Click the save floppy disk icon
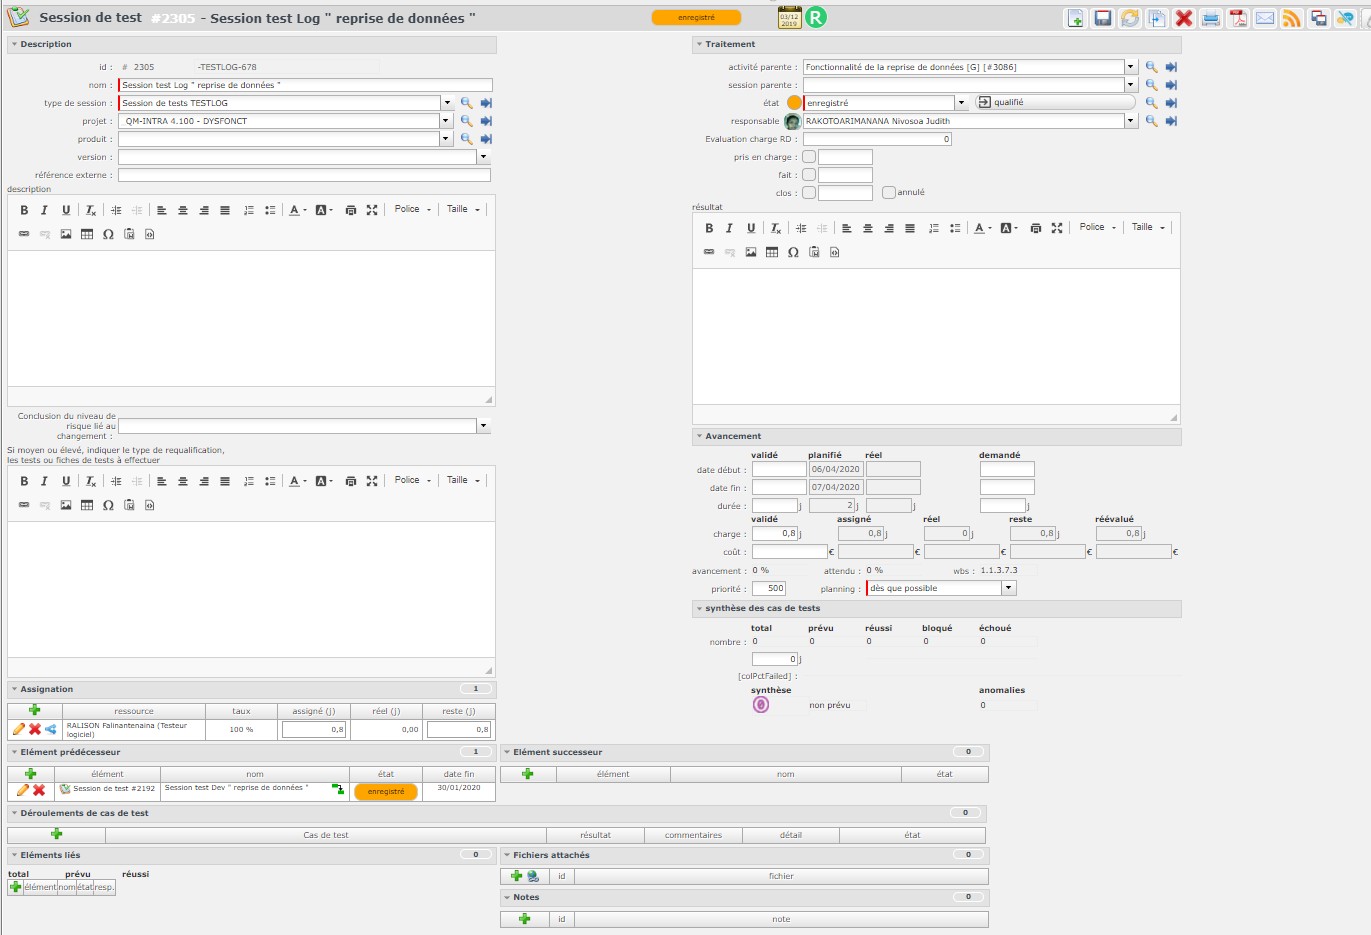The image size is (1371, 935). [x=1102, y=18]
